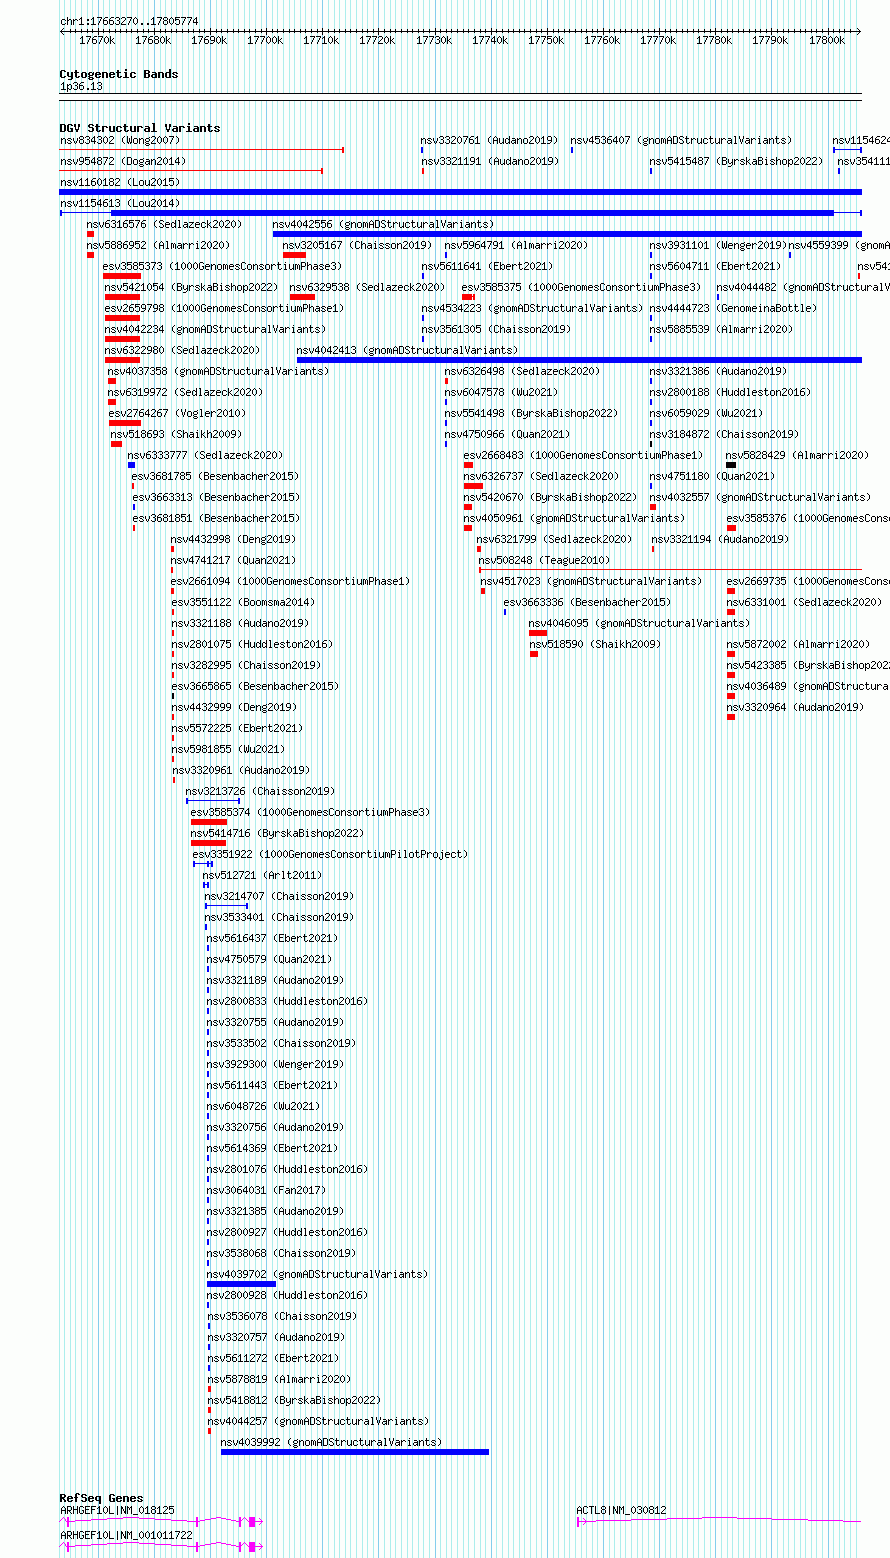
Task: Click nsv4751180 (Quan2021) label
Action: click(x=712, y=476)
